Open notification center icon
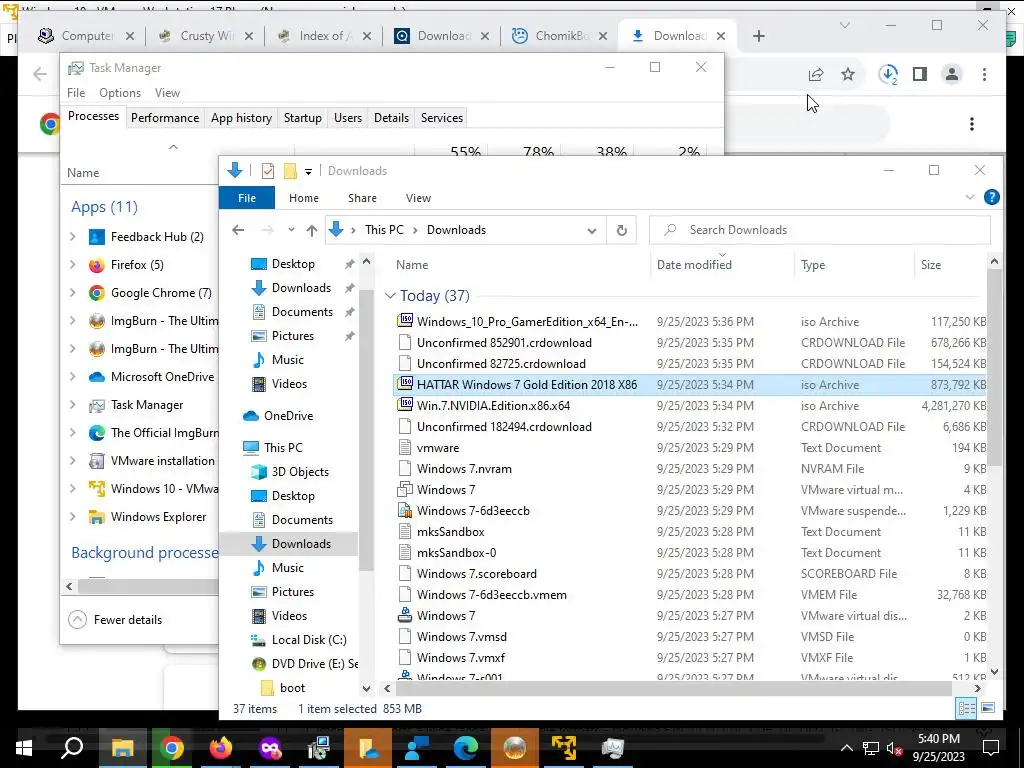1024x768 pixels. 991,748
